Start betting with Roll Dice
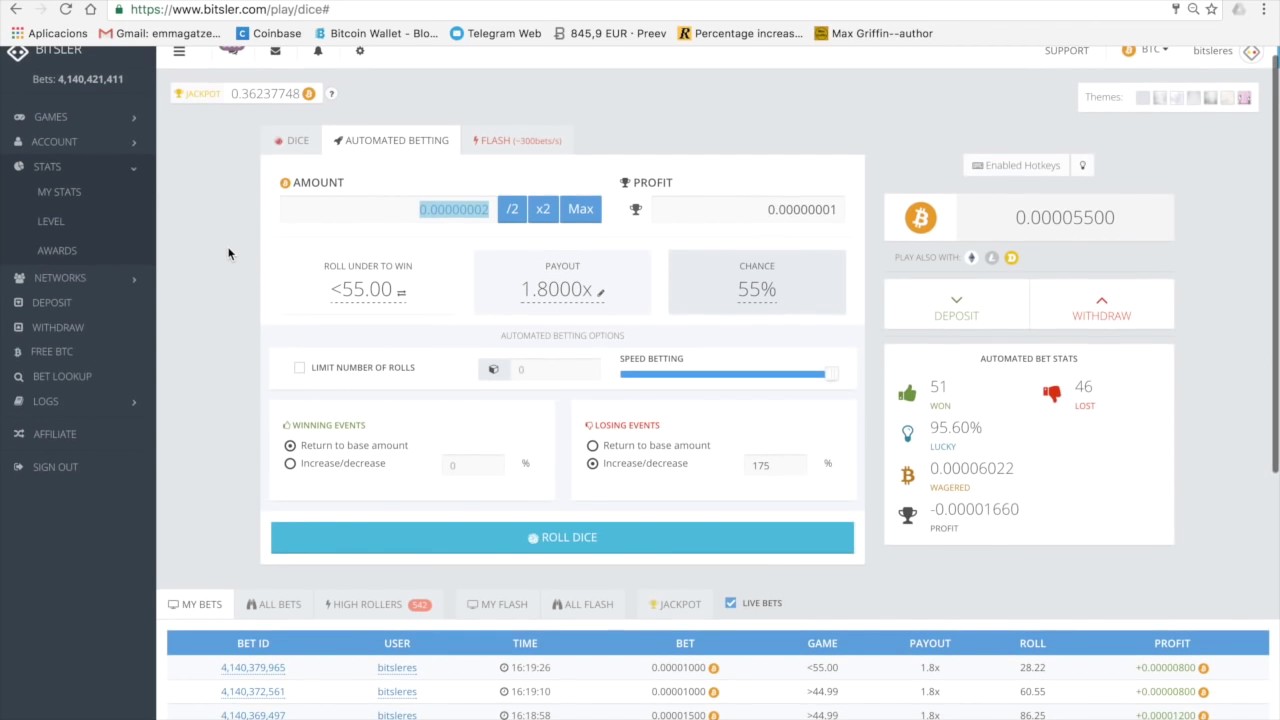1280x720 pixels. [562, 538]
